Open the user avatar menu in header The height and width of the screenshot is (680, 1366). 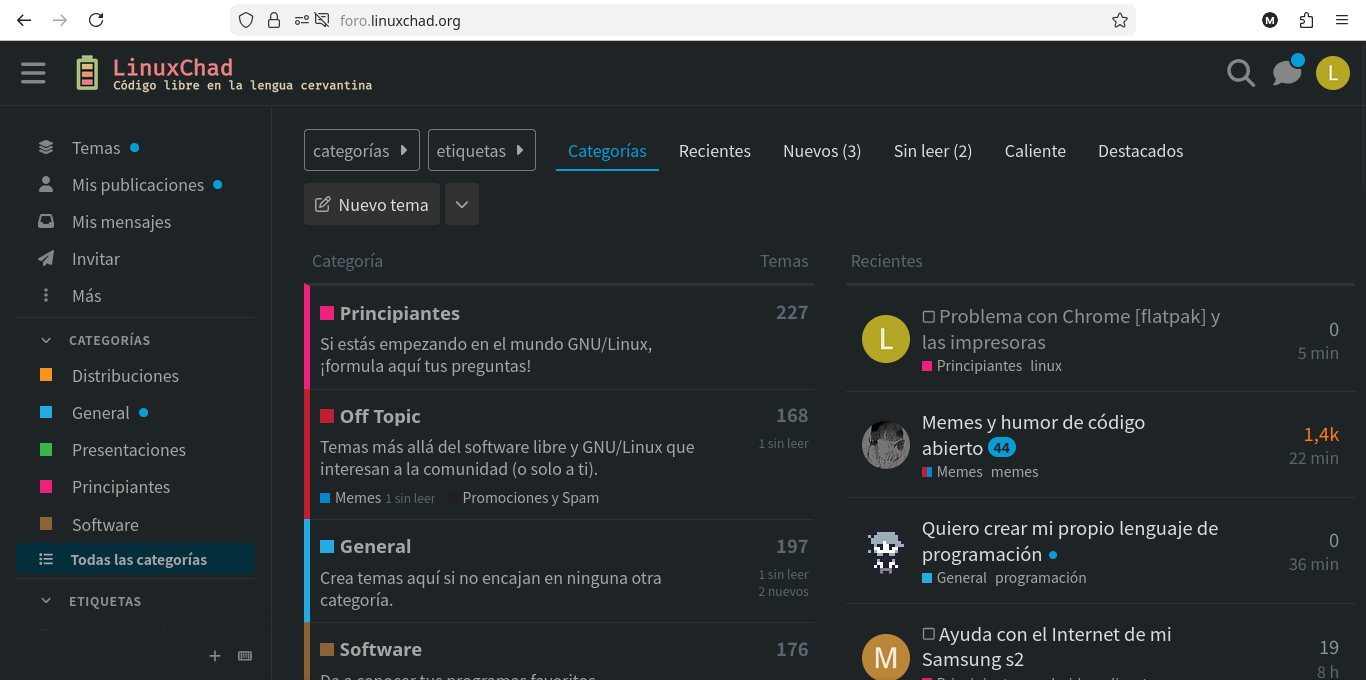pos(1332,73)
